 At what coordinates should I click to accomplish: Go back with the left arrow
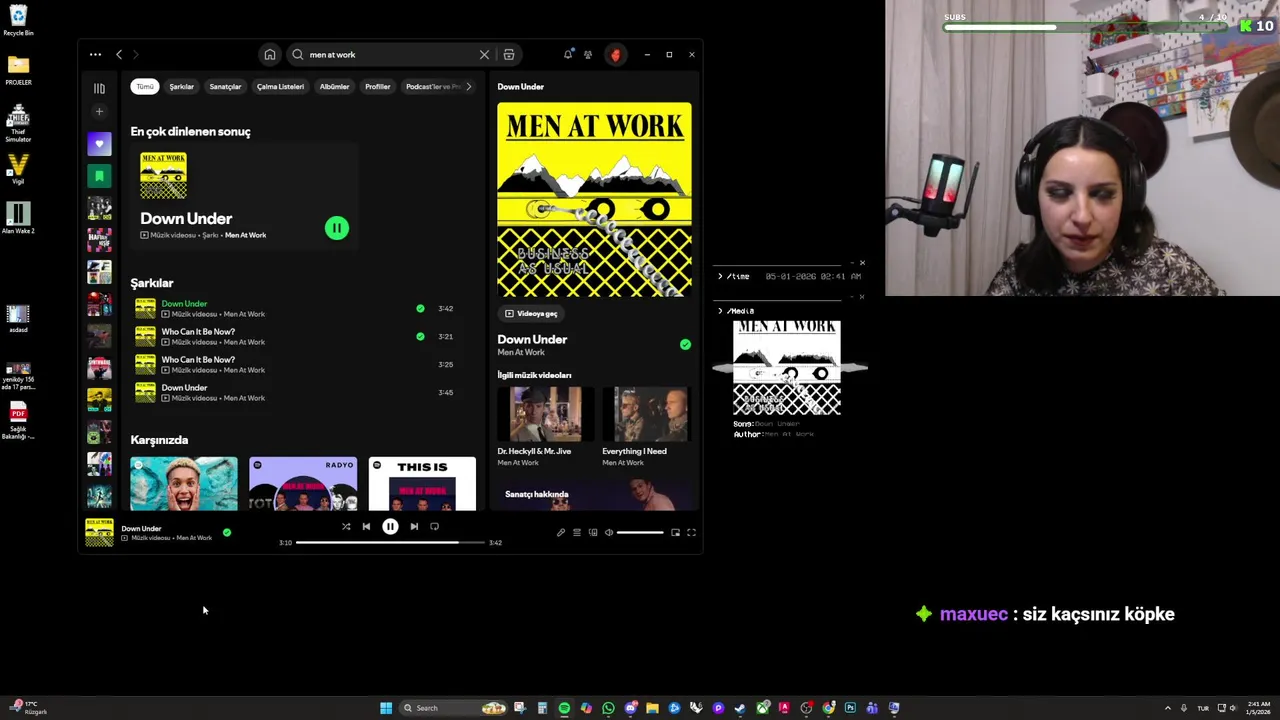[x=119, y=55]
